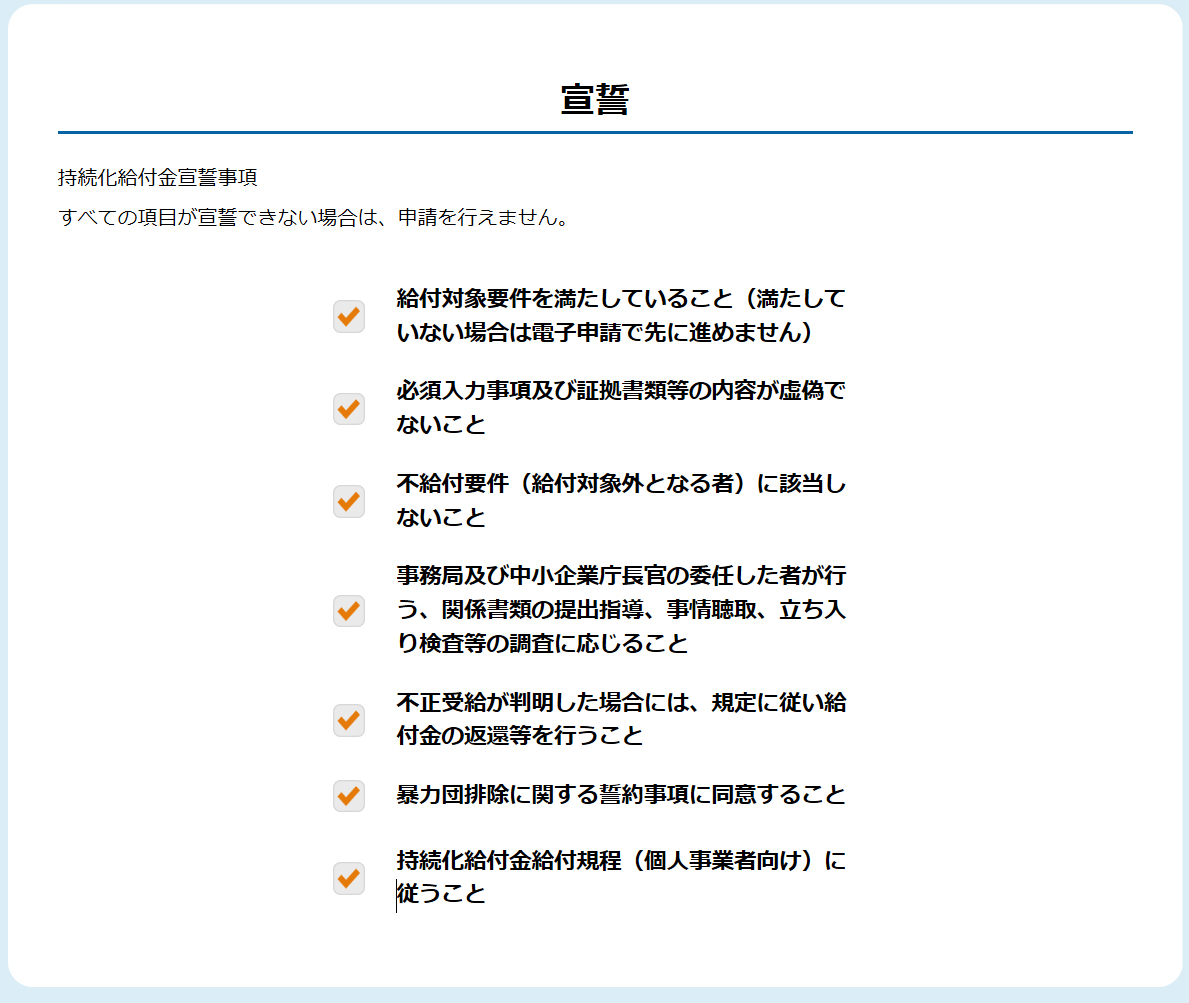Toggle checkbox for 事務局及び中小企業庁長官の調査に応じること

[x=349, y=610]
